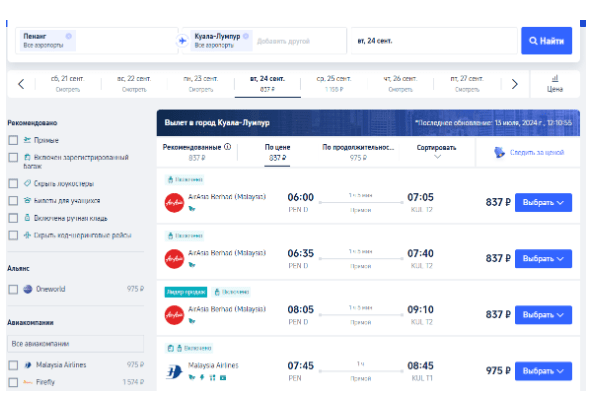Click Malaysia Airlines logo in filter list
Screen dimensions: 597x396
pos(27,365)
